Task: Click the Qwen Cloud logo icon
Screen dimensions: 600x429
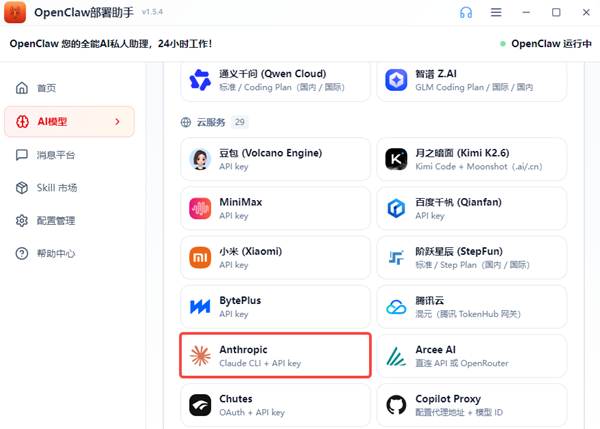Action: tap(200, 80)
